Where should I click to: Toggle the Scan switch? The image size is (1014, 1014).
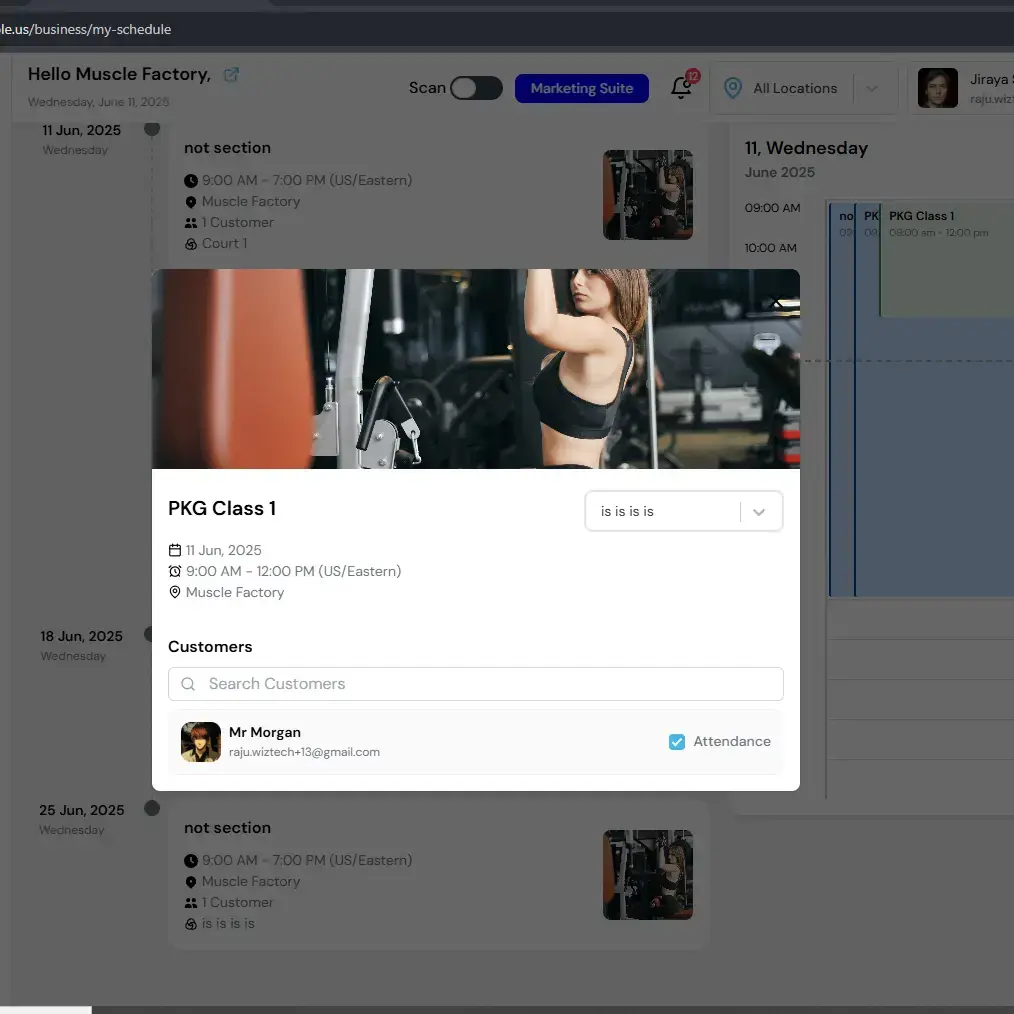pos(476,88)
